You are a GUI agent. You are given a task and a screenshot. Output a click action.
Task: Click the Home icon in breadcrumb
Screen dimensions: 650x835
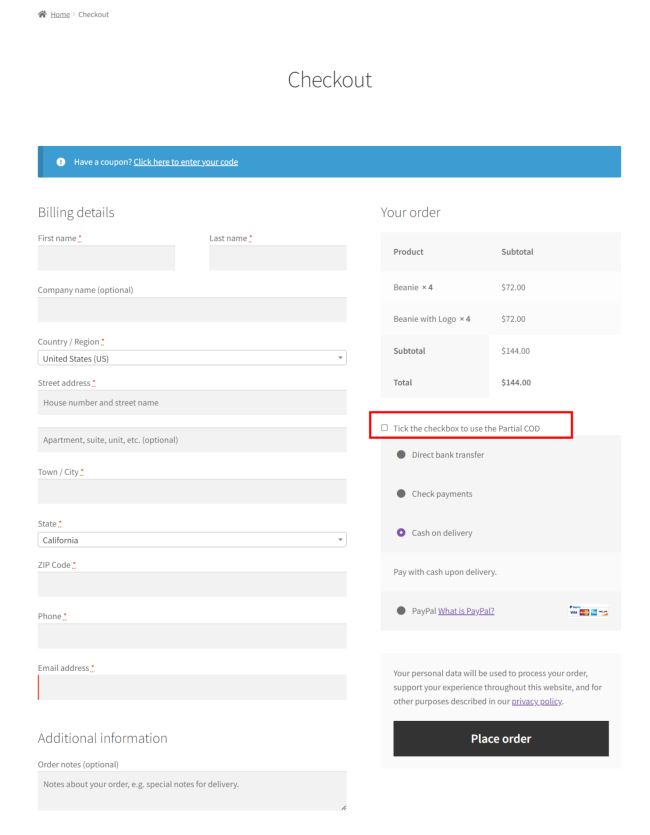42,14
